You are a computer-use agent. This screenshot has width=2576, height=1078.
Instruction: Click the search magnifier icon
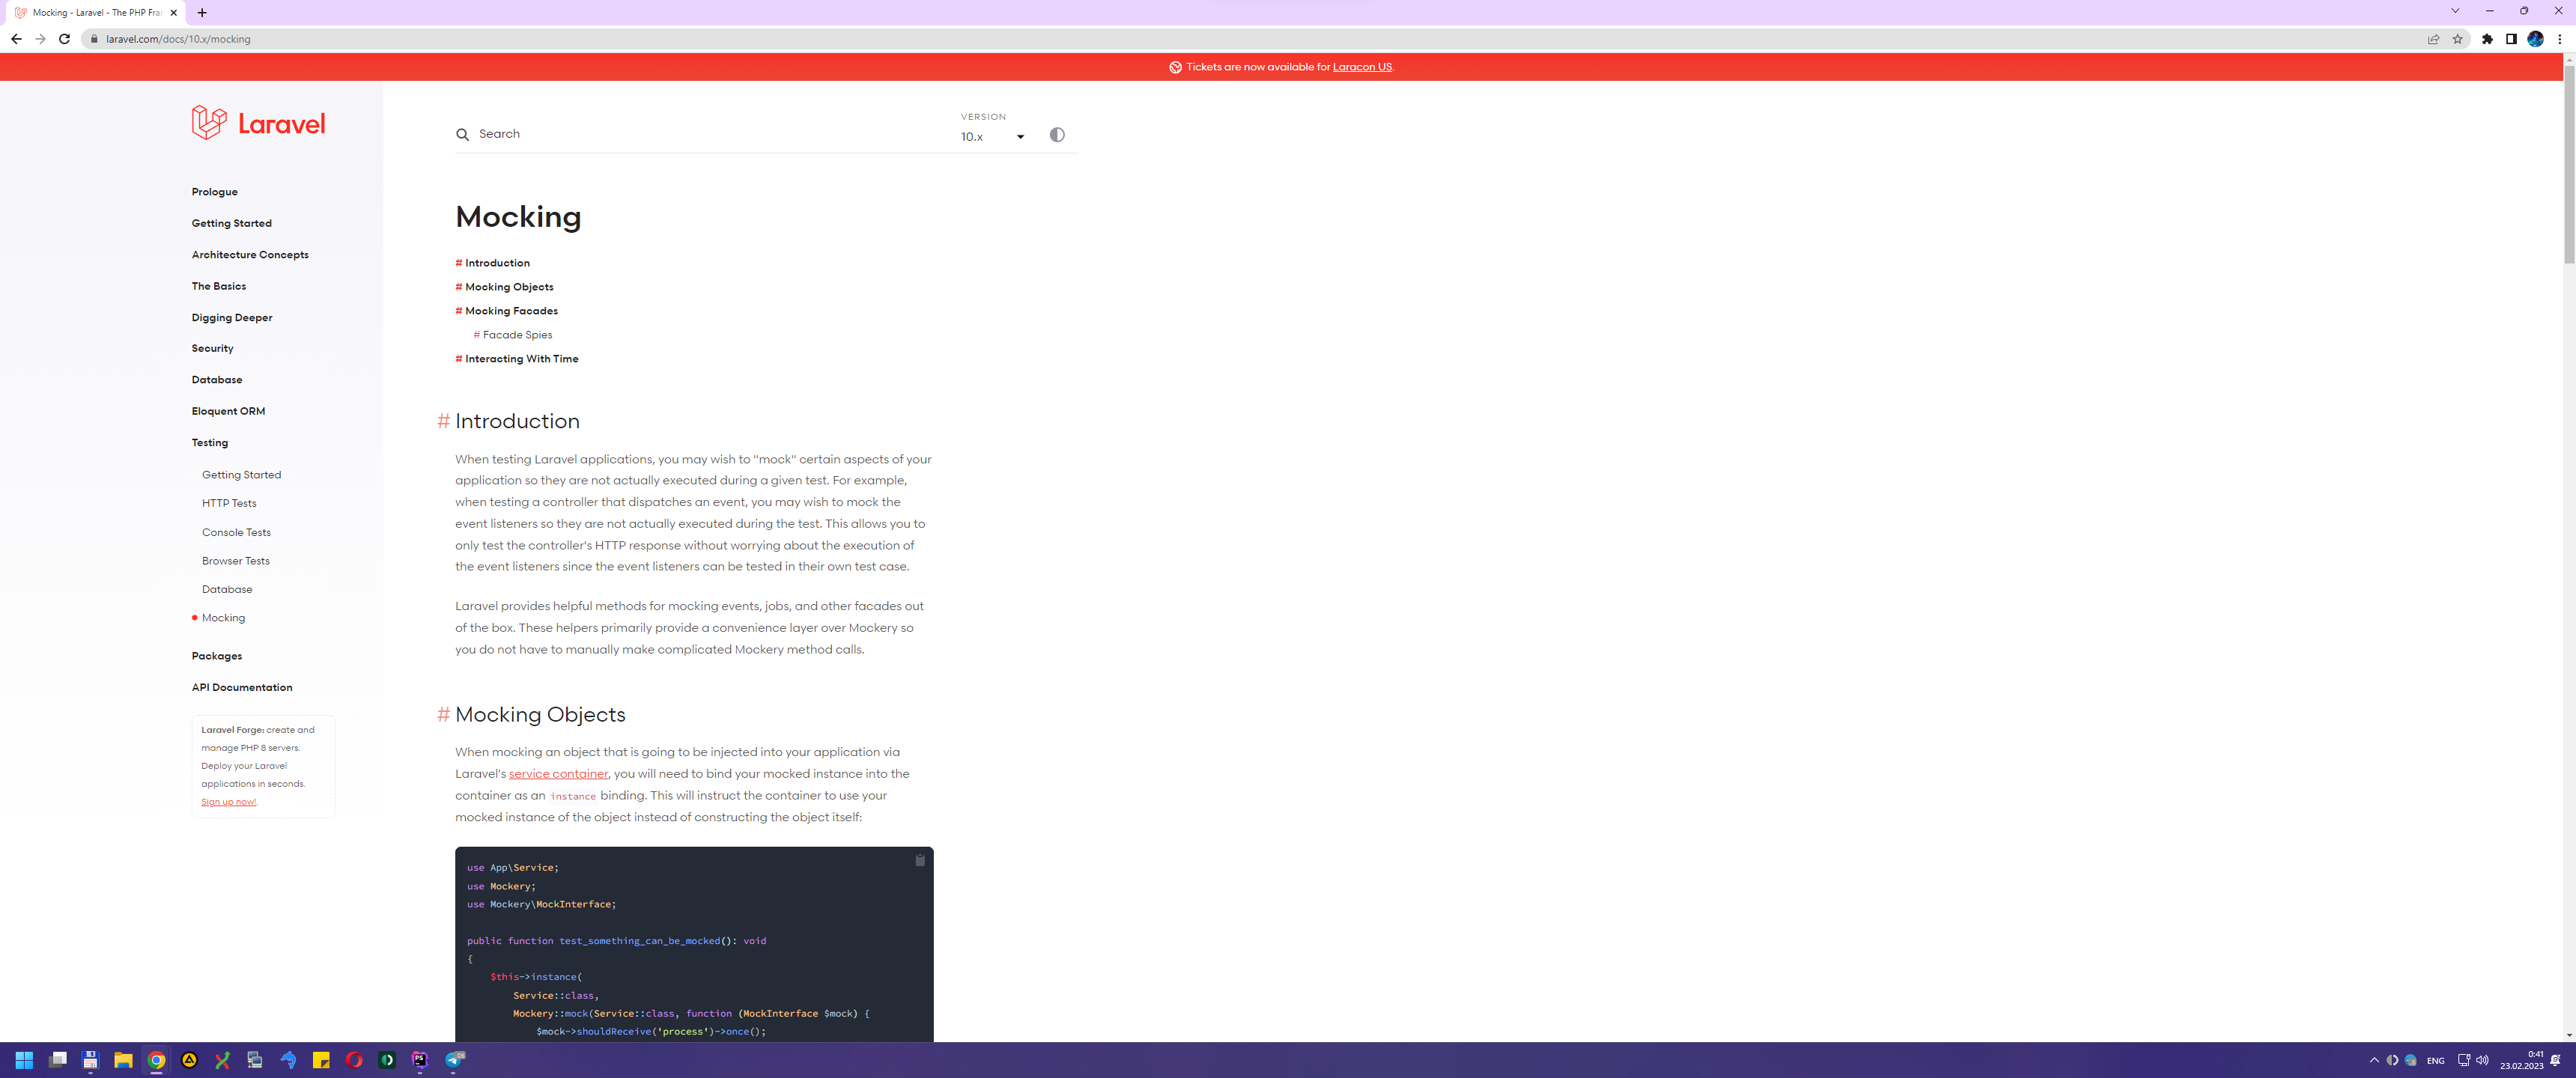click(462, 134)
